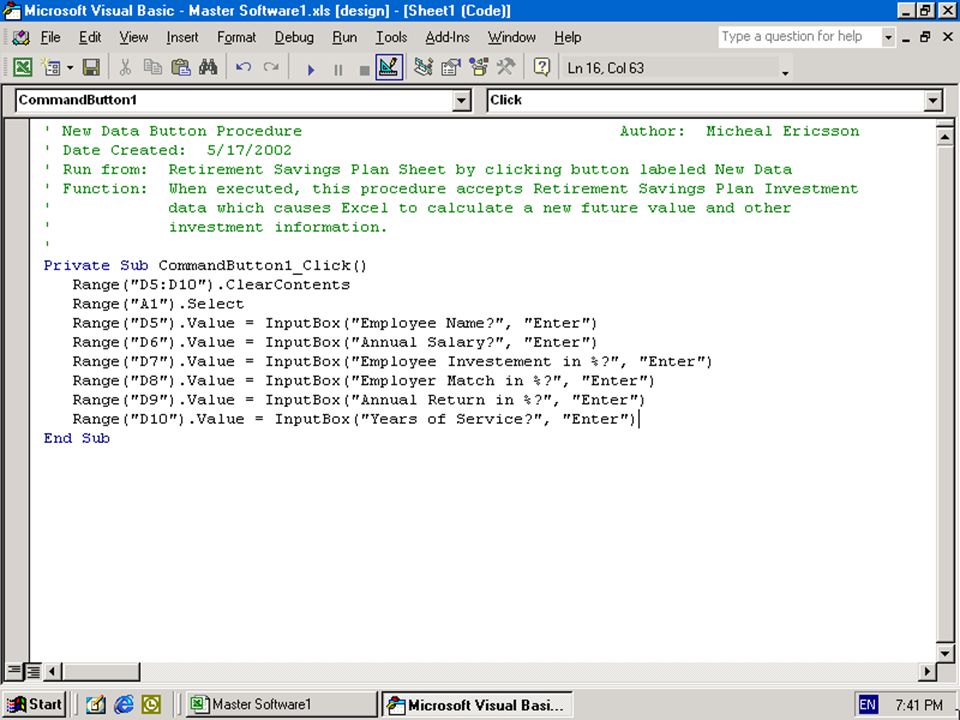The image size is (960, 720).
Task: Click horizontal scrollbar thumb
Action: pyautogui.click(x=100, y=672)
